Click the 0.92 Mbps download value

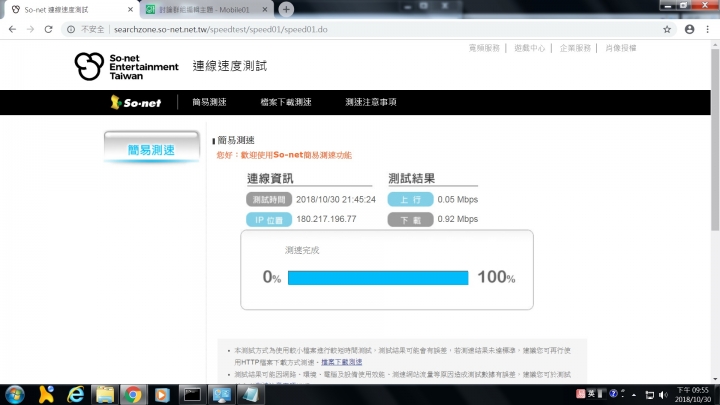click(458, 219)
